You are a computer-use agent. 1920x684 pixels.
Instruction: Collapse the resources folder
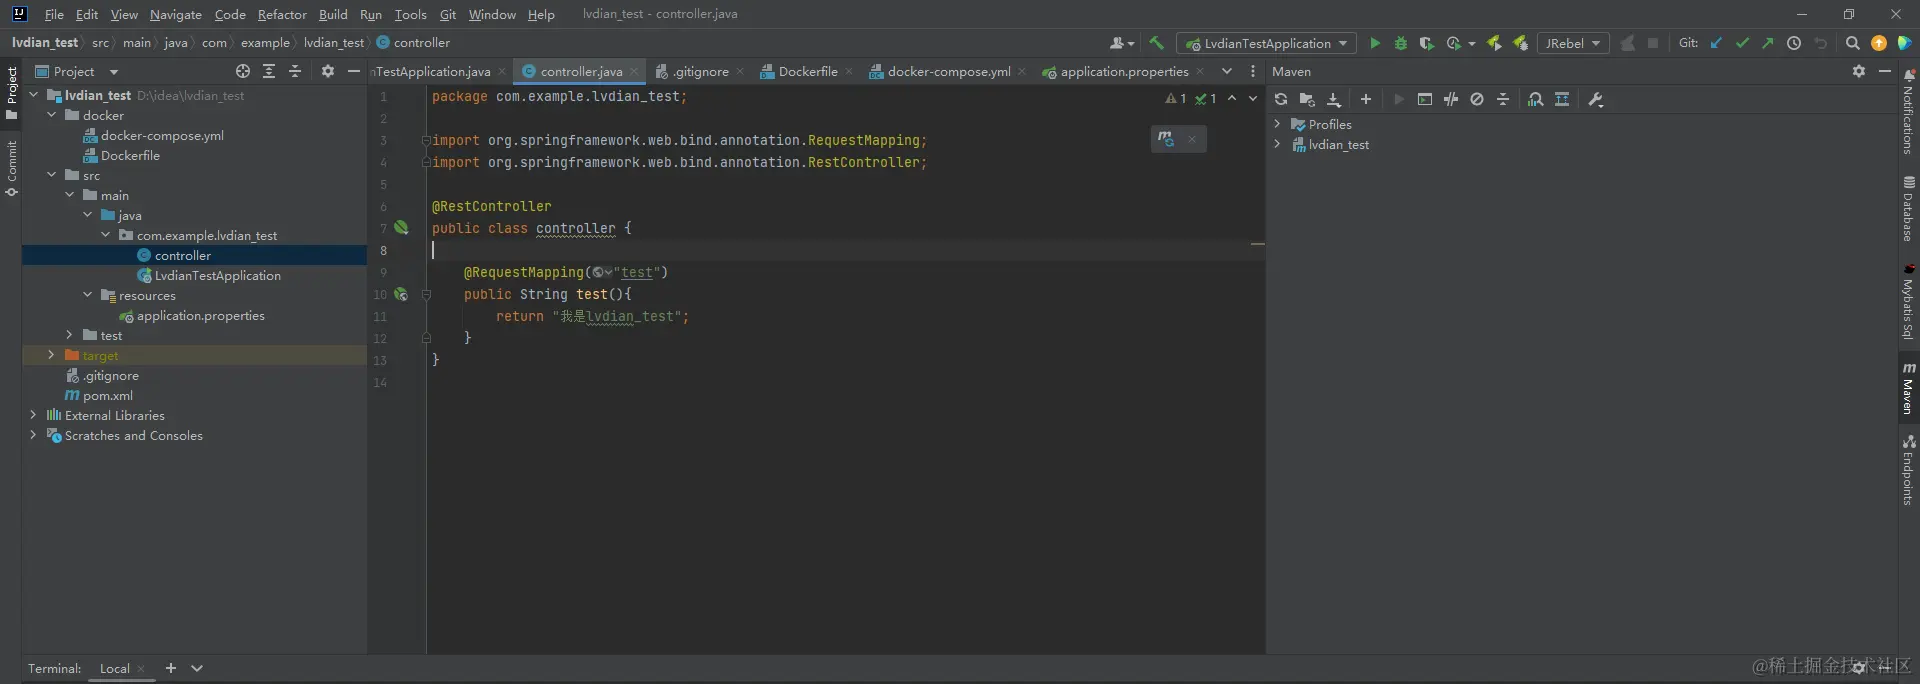(x=87, y=295)
